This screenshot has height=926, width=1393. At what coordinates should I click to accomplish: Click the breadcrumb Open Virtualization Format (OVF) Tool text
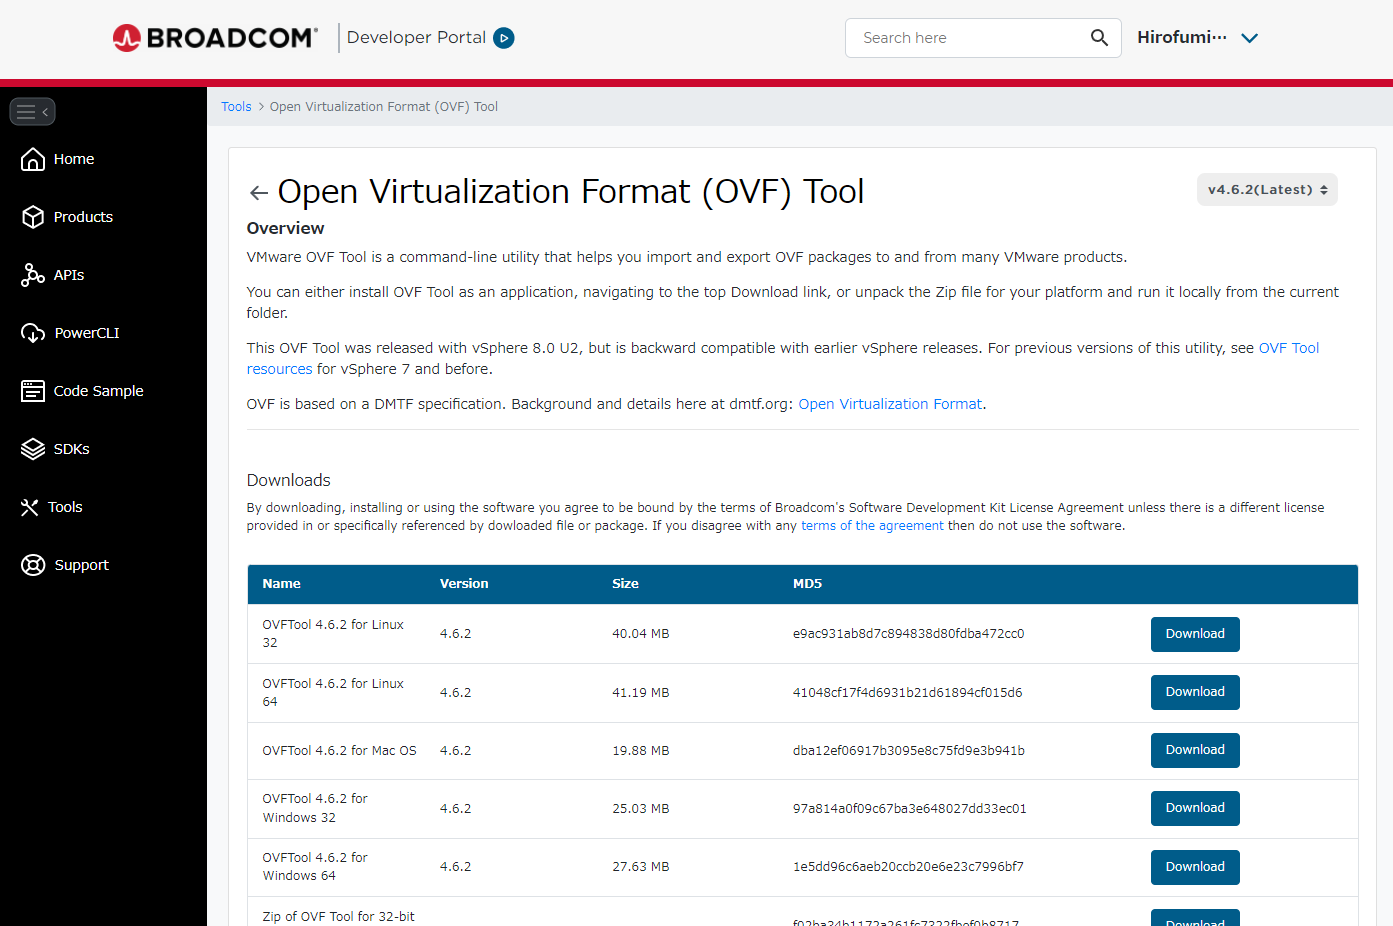(383, 107)
